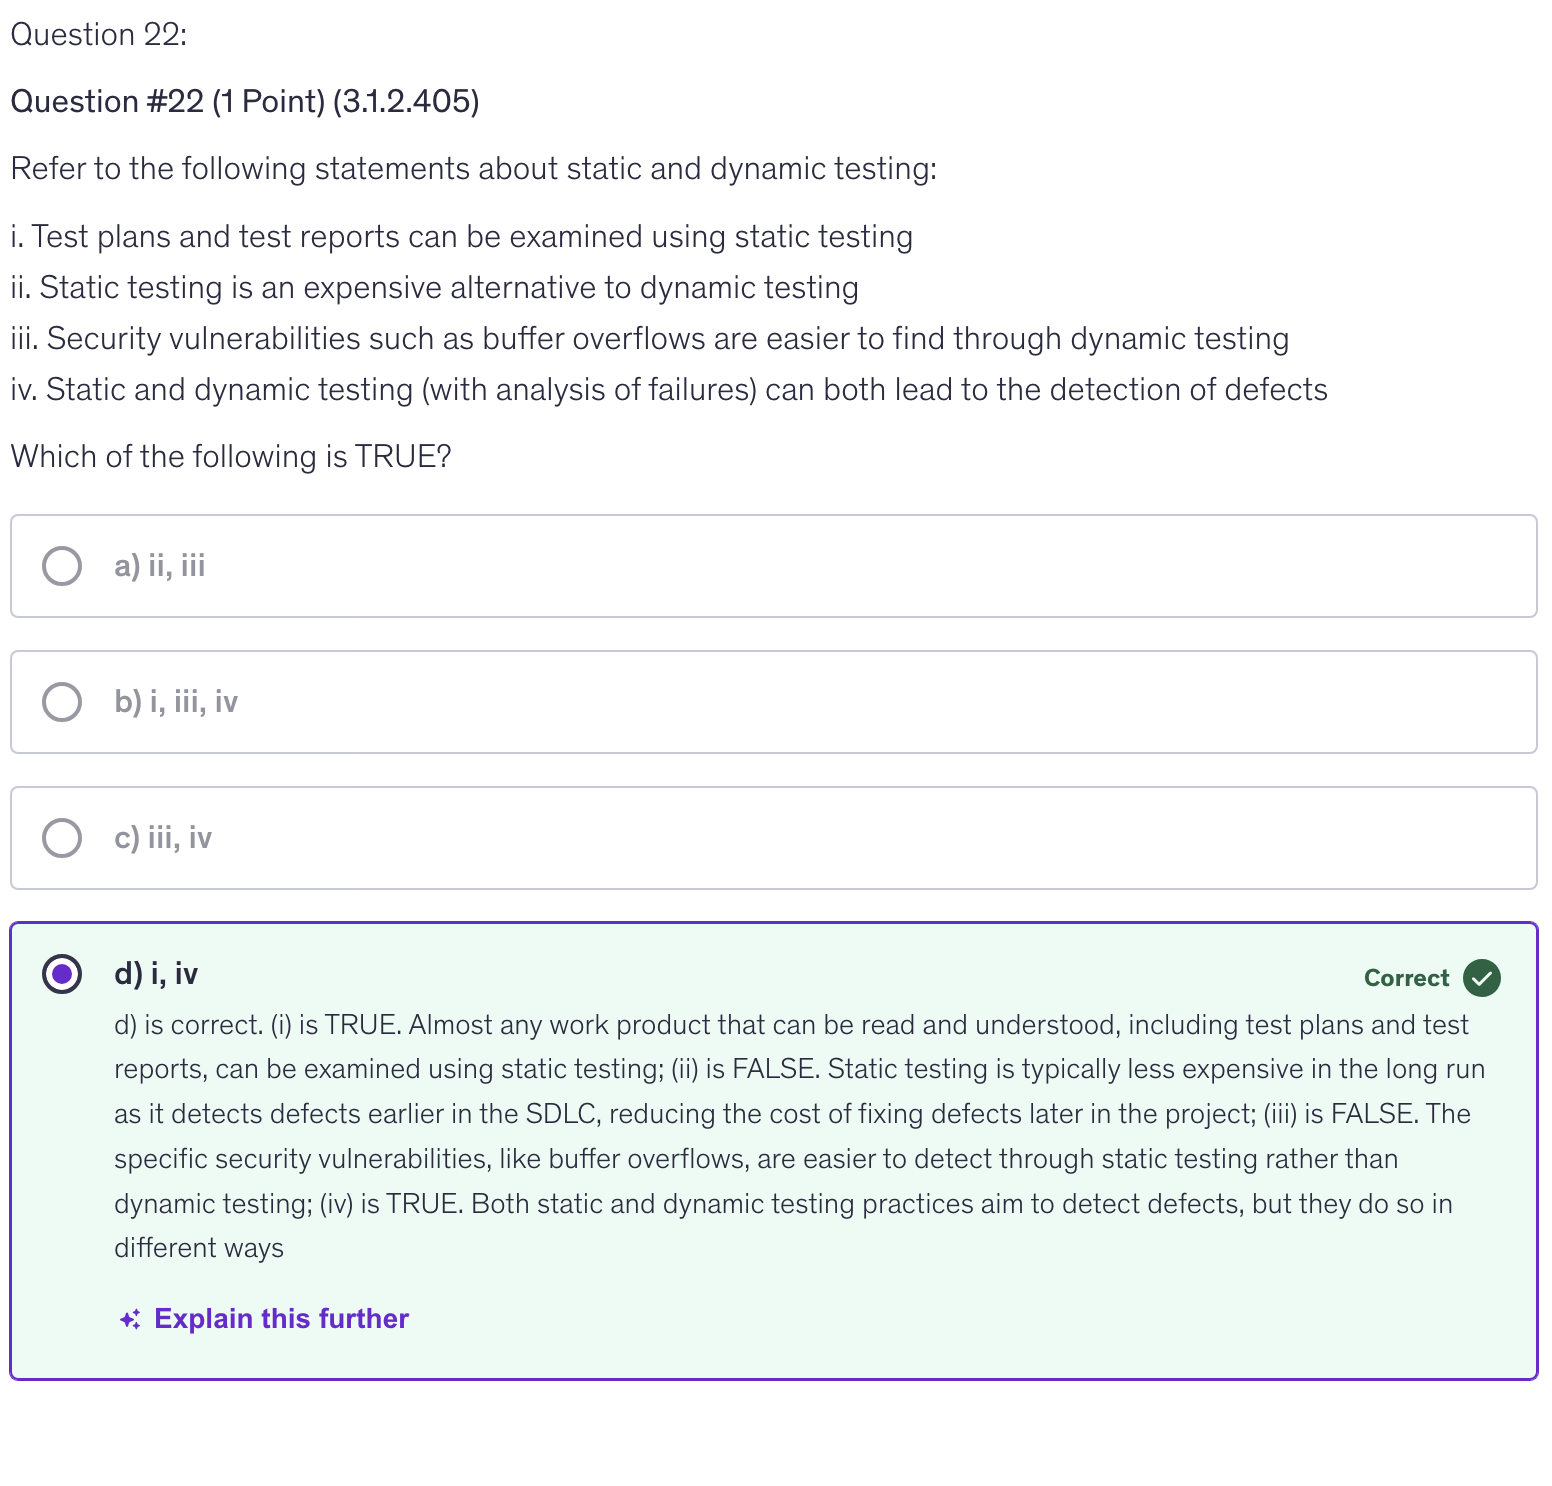Click the "a) ii, iii" answer label
The height and width of the screenshot is (1486, 1552).
coord(160,566)
